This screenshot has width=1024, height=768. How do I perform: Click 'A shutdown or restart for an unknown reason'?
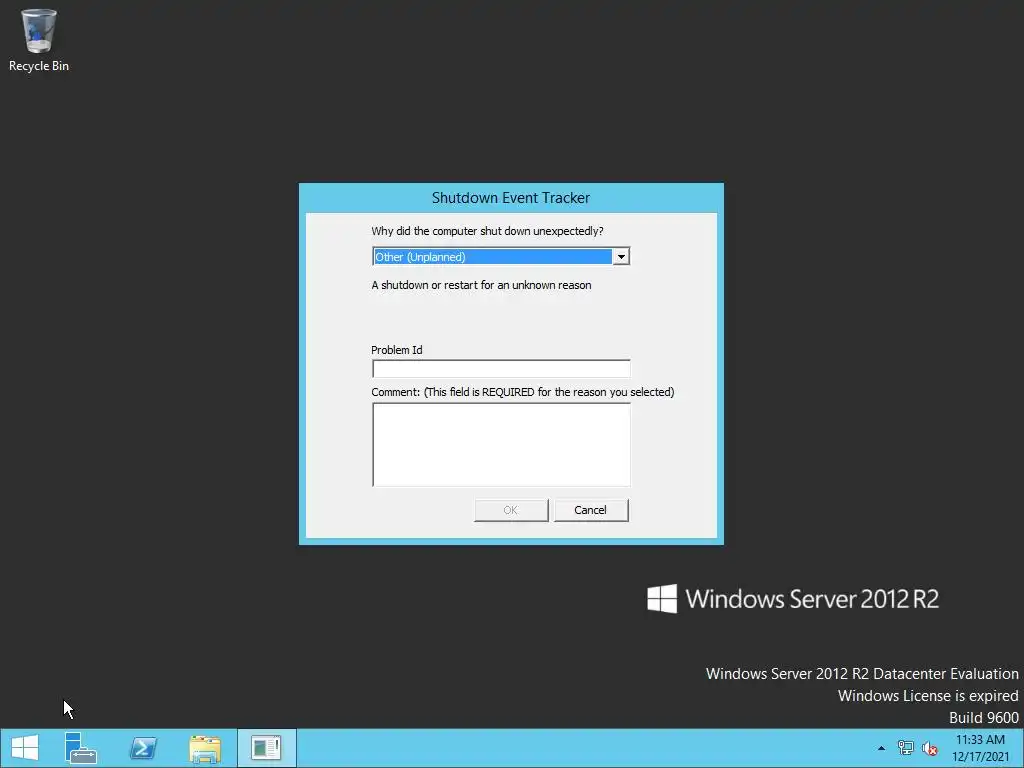coord(481,285)
